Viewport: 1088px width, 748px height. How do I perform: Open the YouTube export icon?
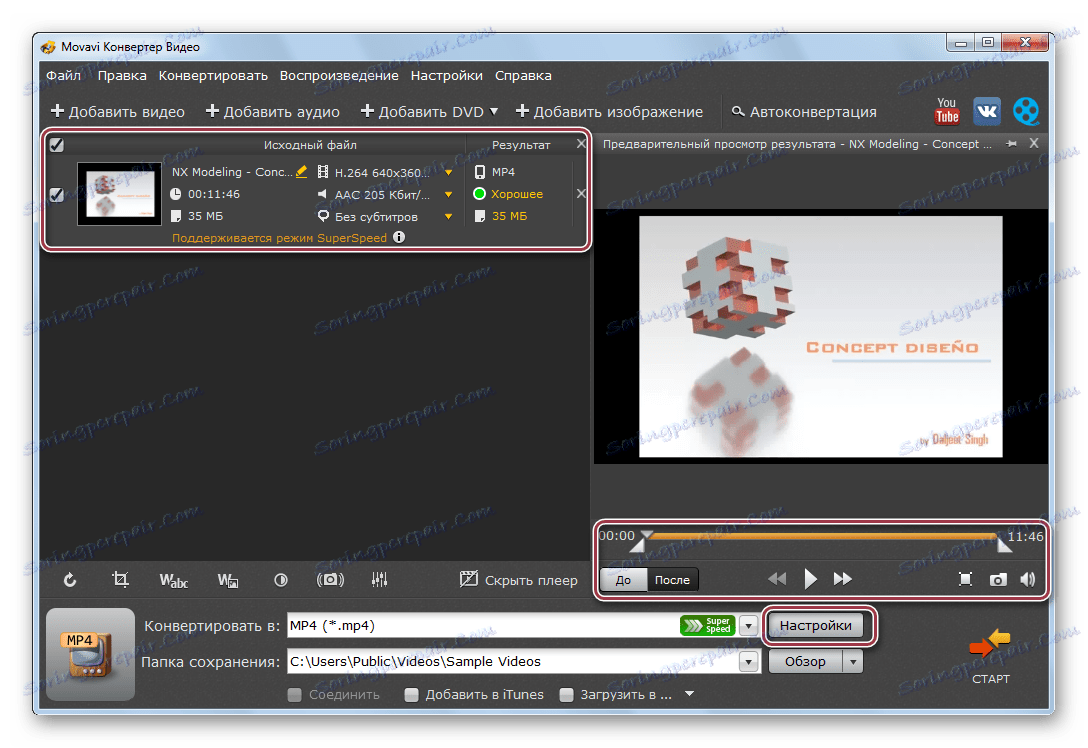[x=946, y=111]
